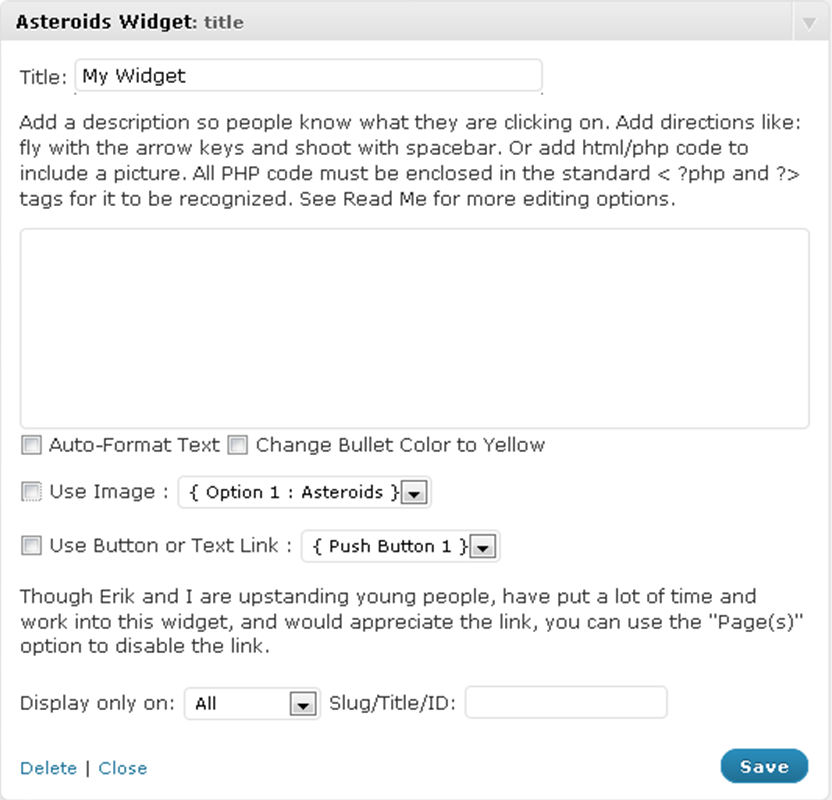Viewport: 832px width, 800px height.
Task: Open the Push Button 1 dropdown
Action: tap(401, 546)
